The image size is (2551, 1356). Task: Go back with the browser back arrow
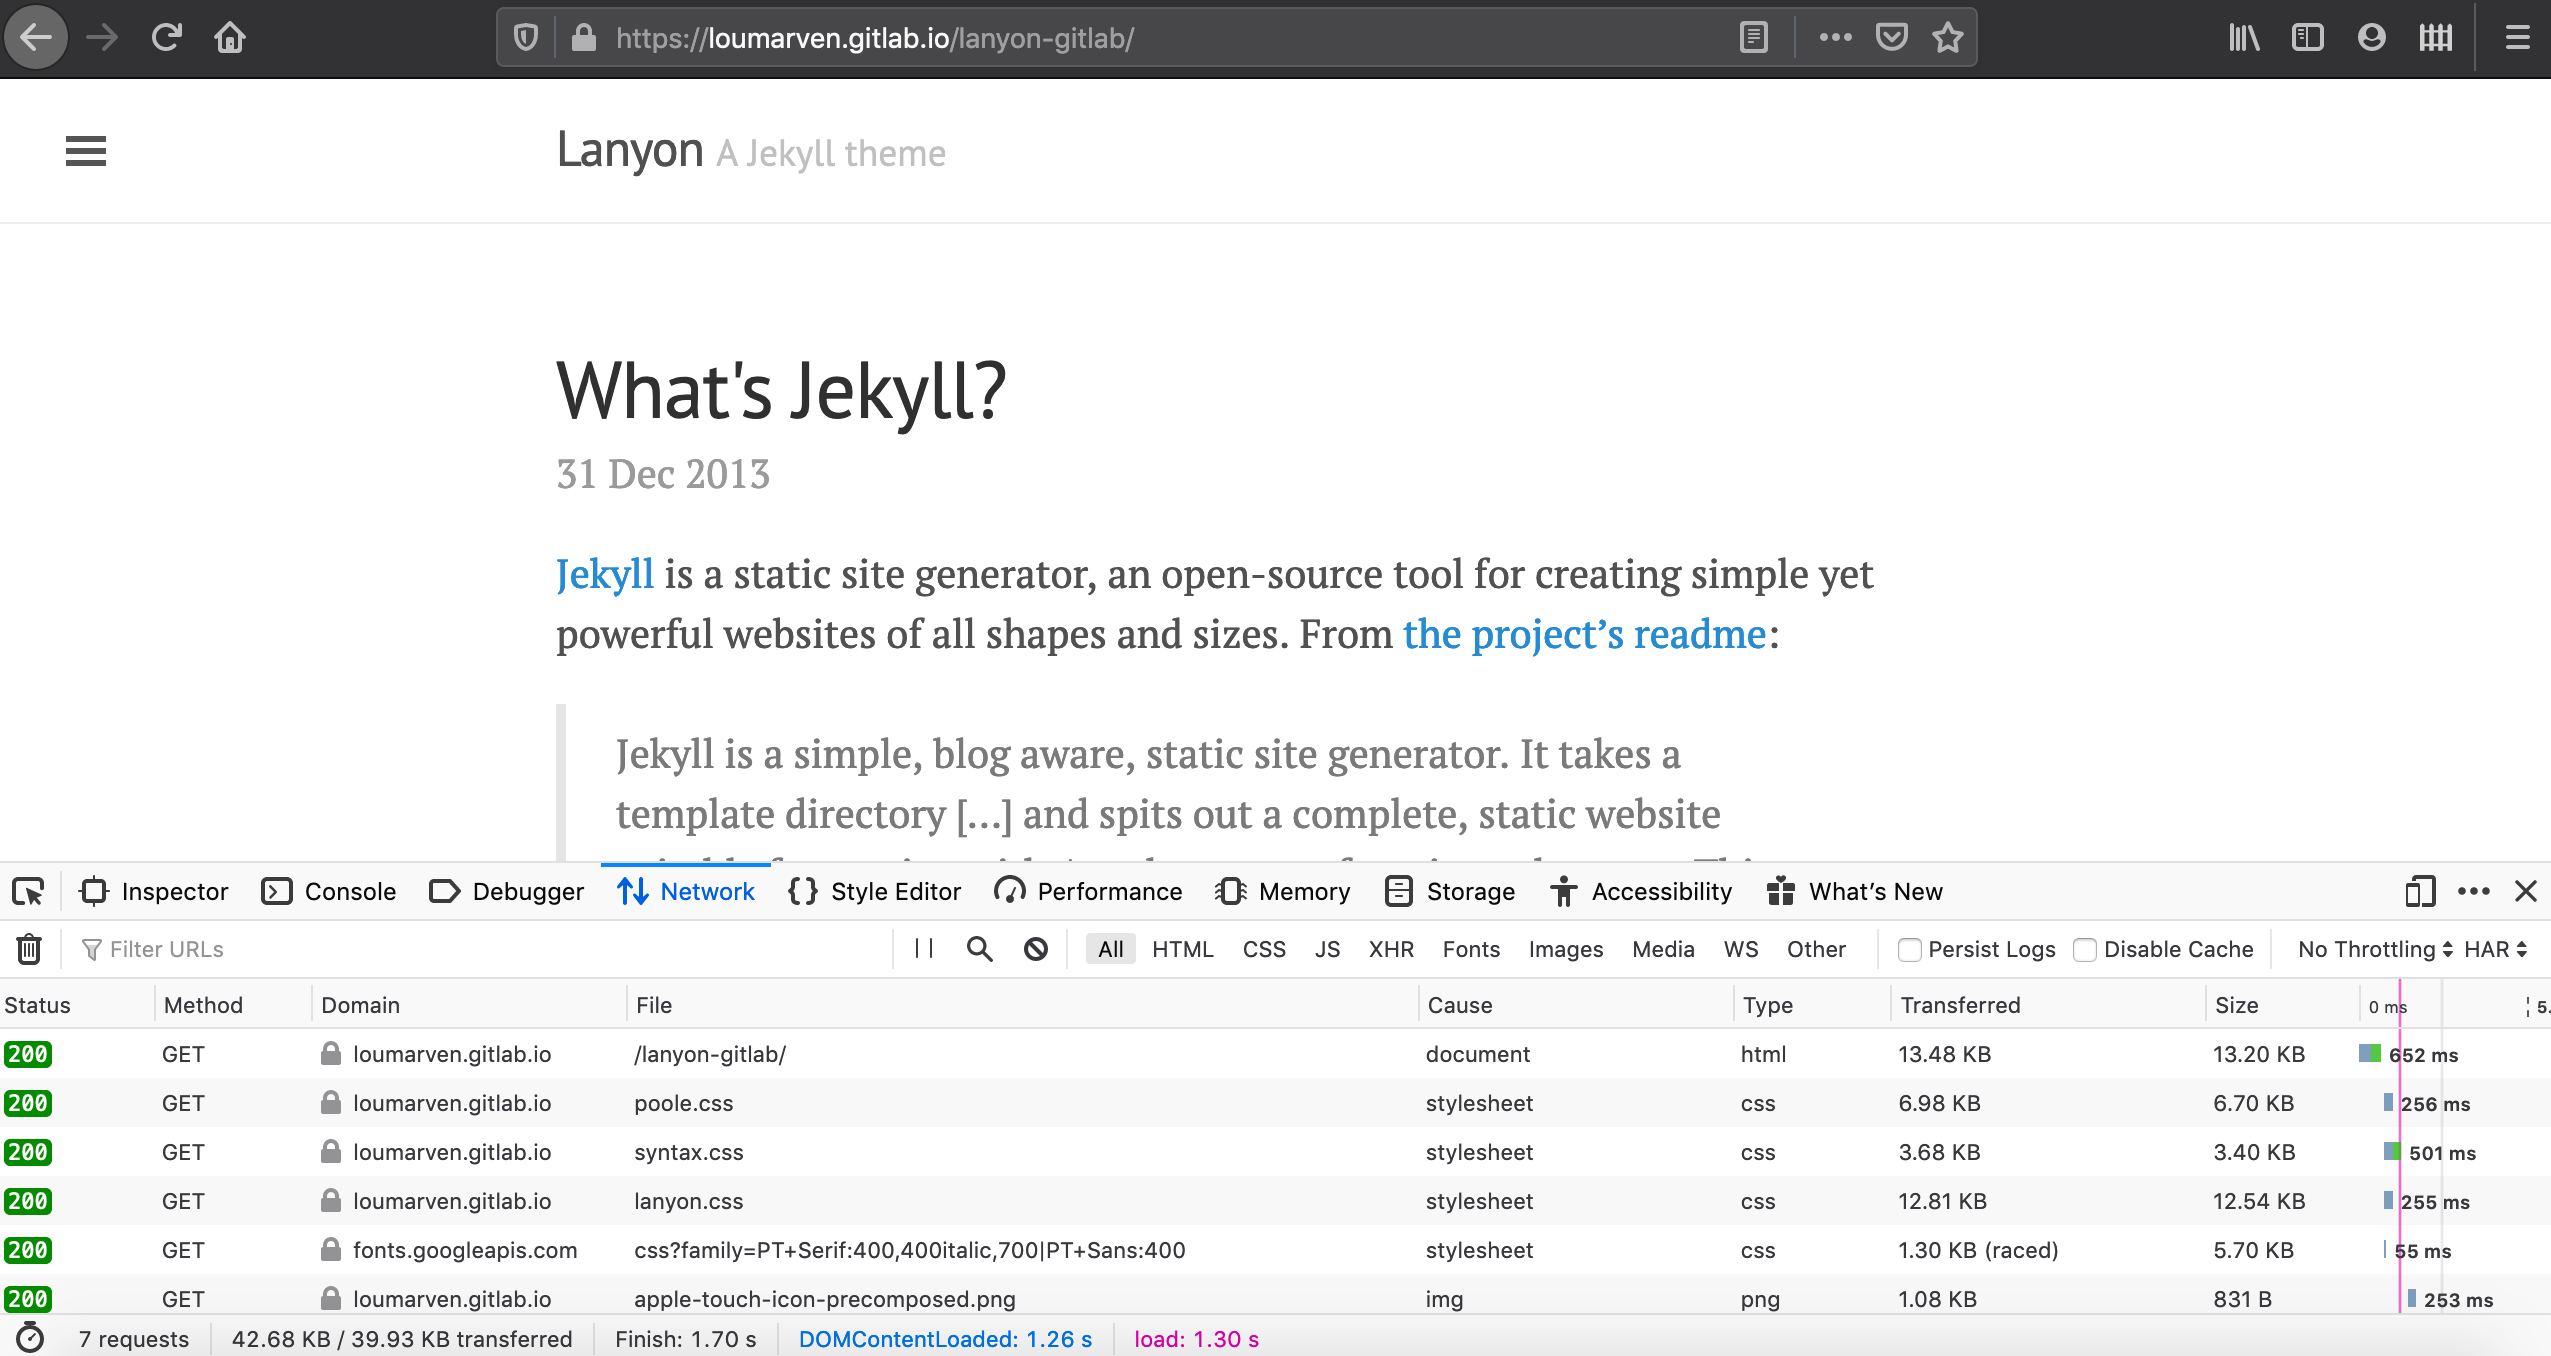click(36, 38)
